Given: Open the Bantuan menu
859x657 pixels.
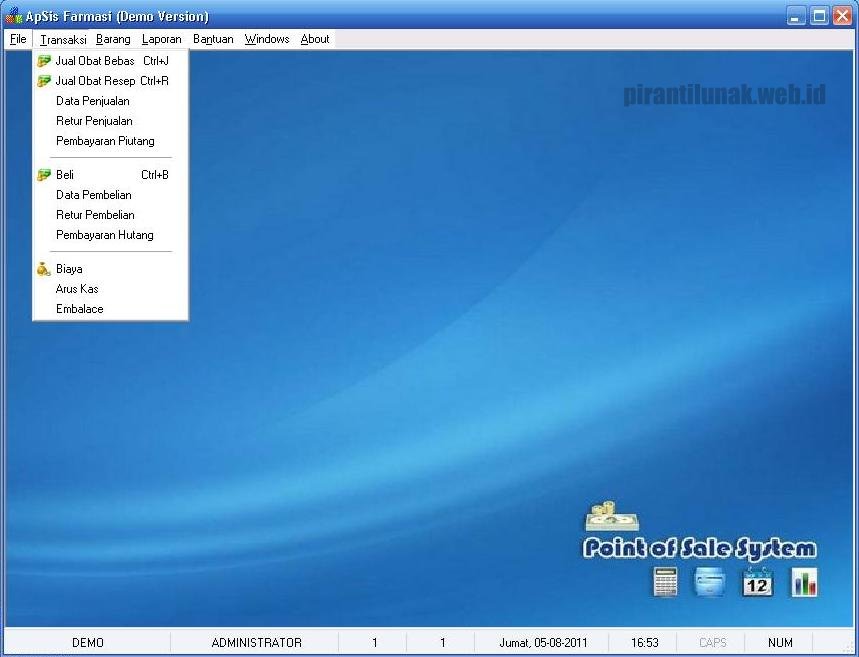Looking at the screenshot, I should [x=213, y=39].
